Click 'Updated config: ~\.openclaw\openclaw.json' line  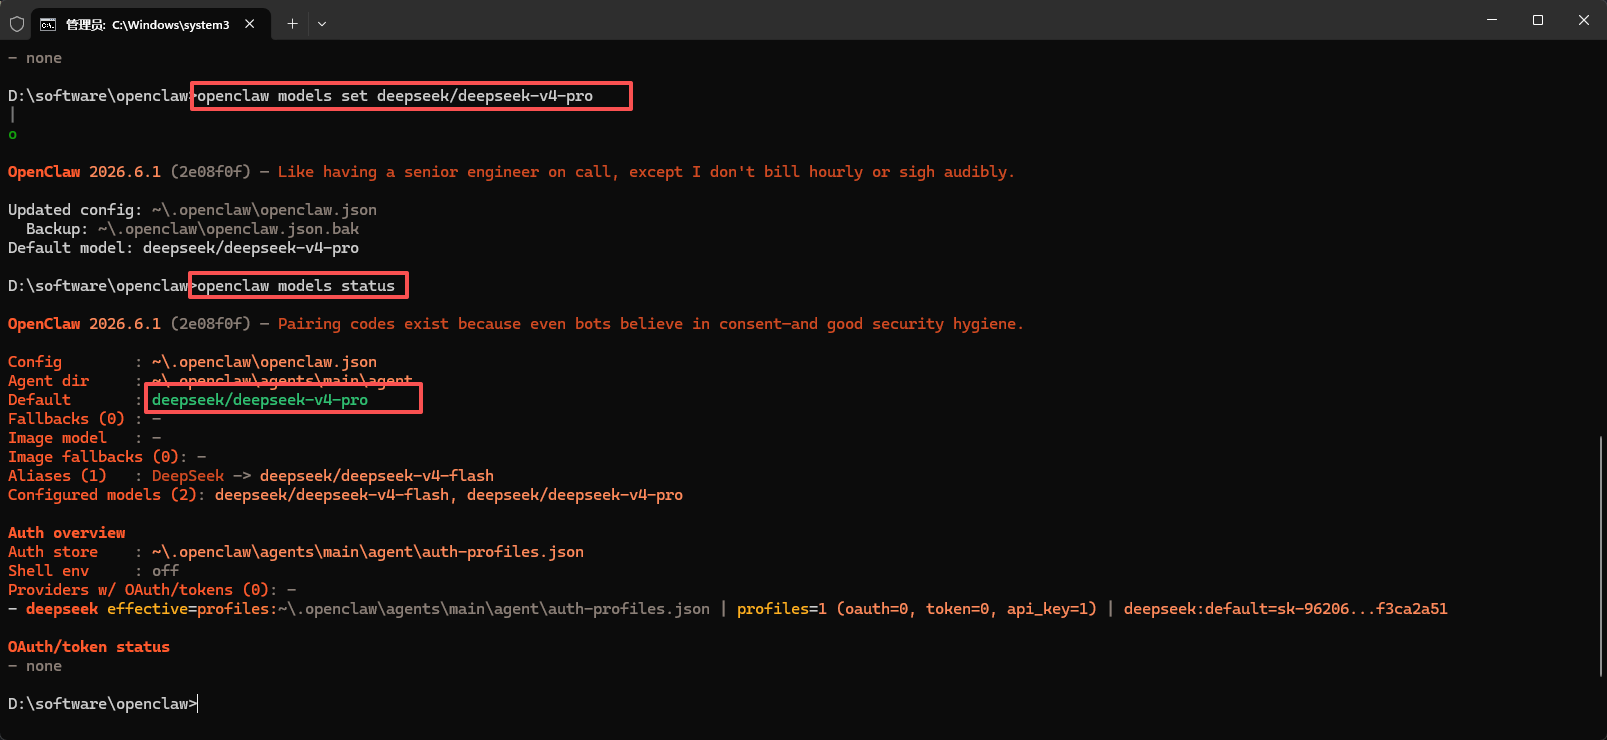(192, 210)
